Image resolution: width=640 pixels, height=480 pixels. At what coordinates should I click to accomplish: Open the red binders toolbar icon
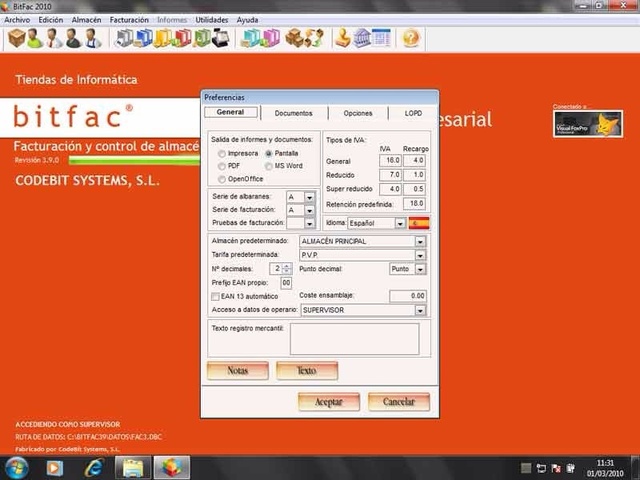click(182, 39)
